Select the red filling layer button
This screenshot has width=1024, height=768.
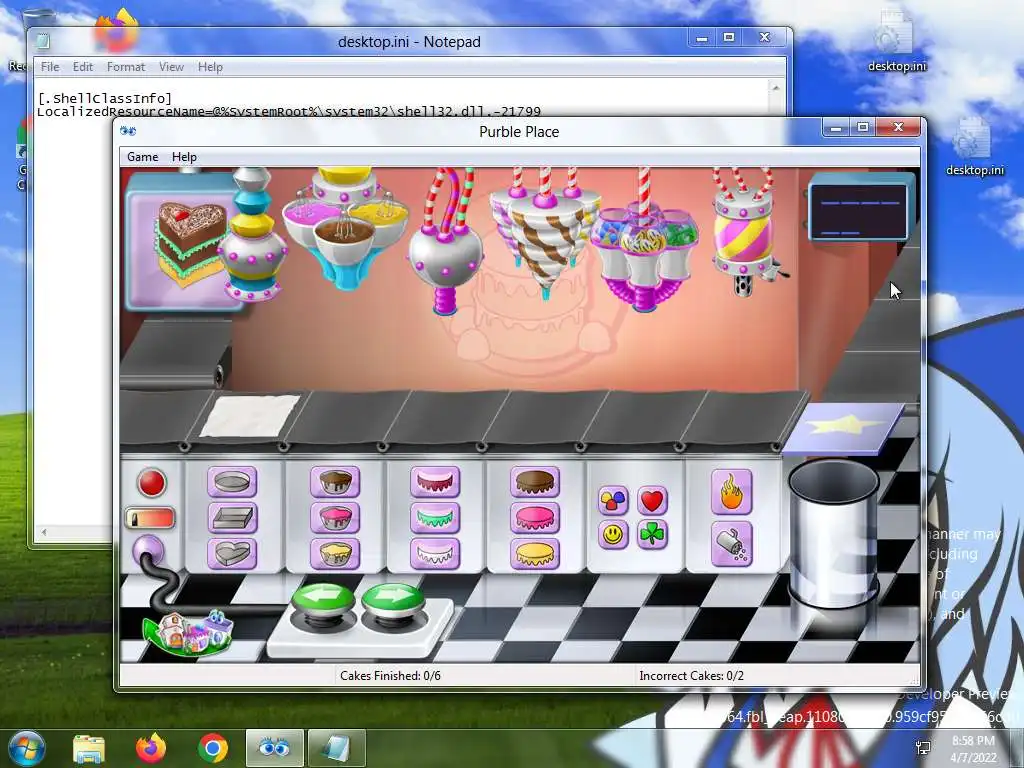[x=435, y=482]
